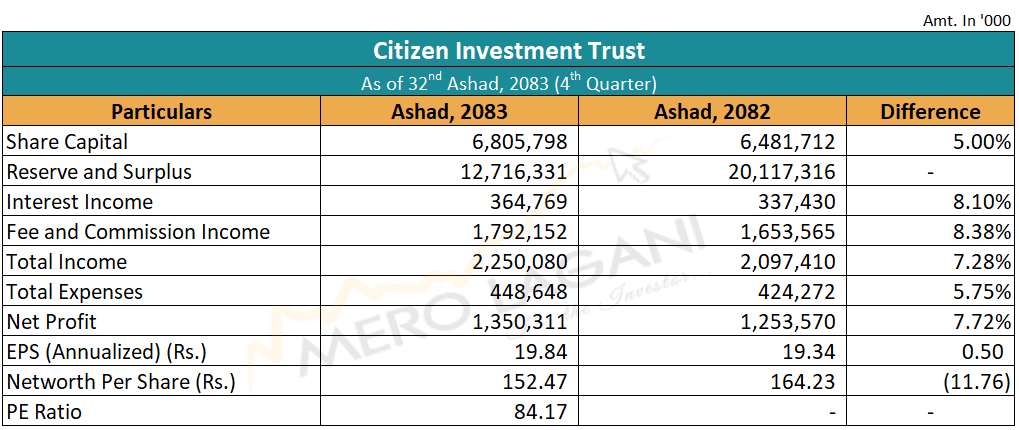
Task: Click the Amt. In '000 note
Action: (x=966, y=21)
